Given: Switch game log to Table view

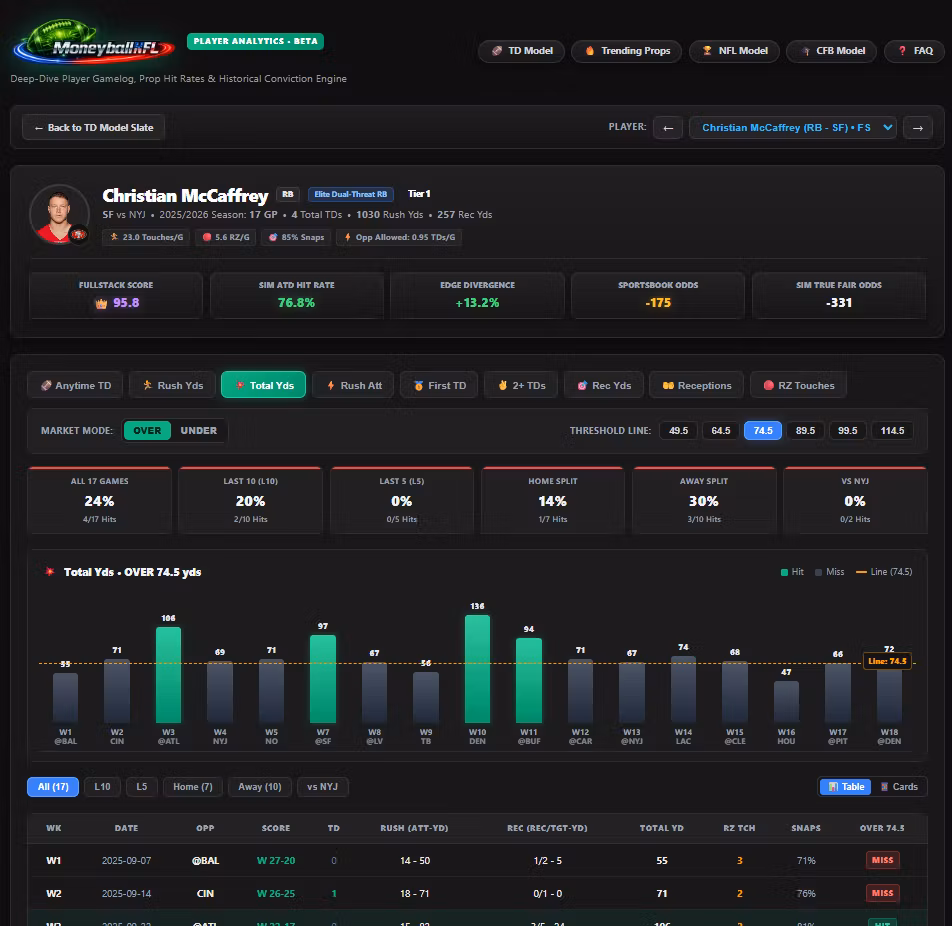Looking at the screenshot, I should pos(846,787).
